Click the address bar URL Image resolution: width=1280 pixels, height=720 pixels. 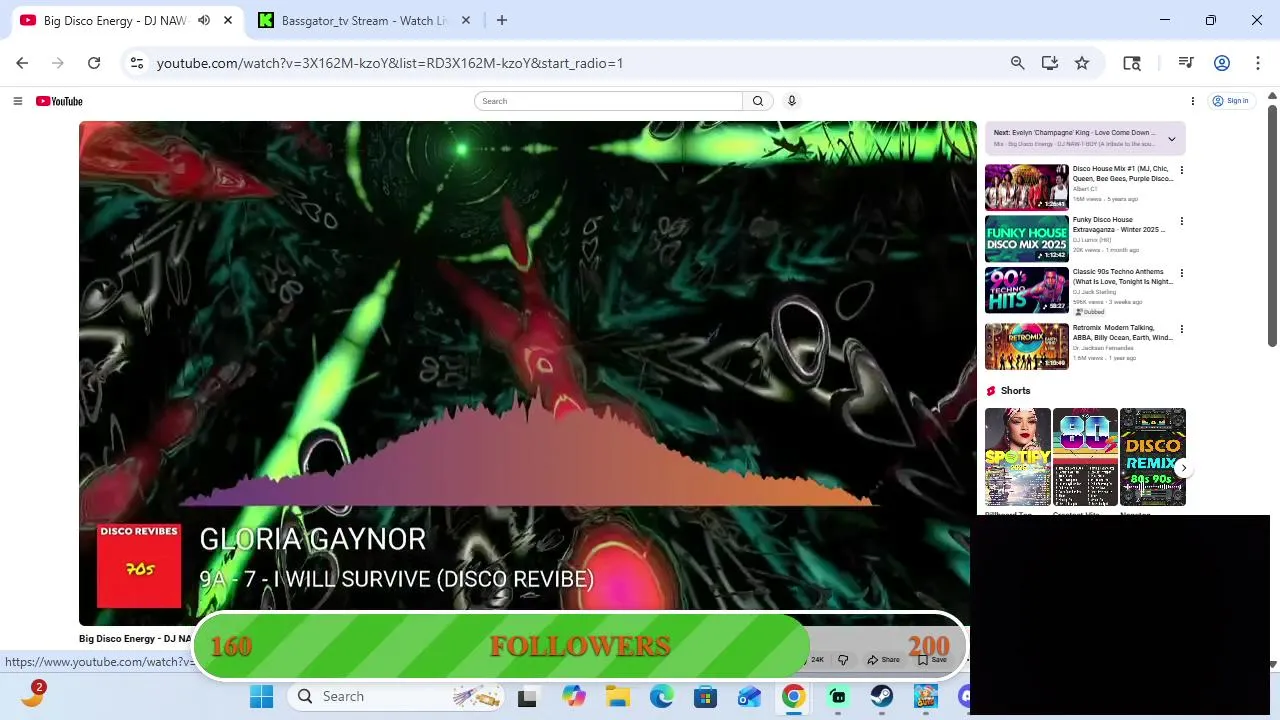(x=390, y=63)
